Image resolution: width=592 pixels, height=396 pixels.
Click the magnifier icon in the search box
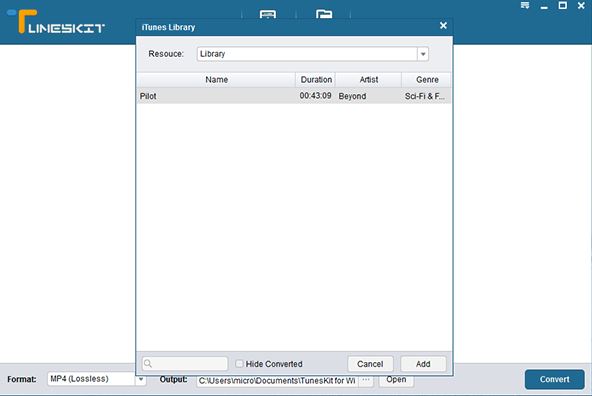[148, 364]
